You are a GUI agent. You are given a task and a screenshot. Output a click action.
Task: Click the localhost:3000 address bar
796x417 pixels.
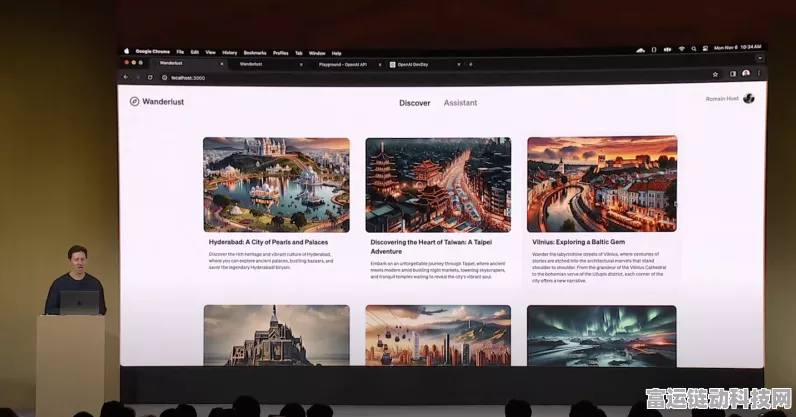[x=437, y=77]
